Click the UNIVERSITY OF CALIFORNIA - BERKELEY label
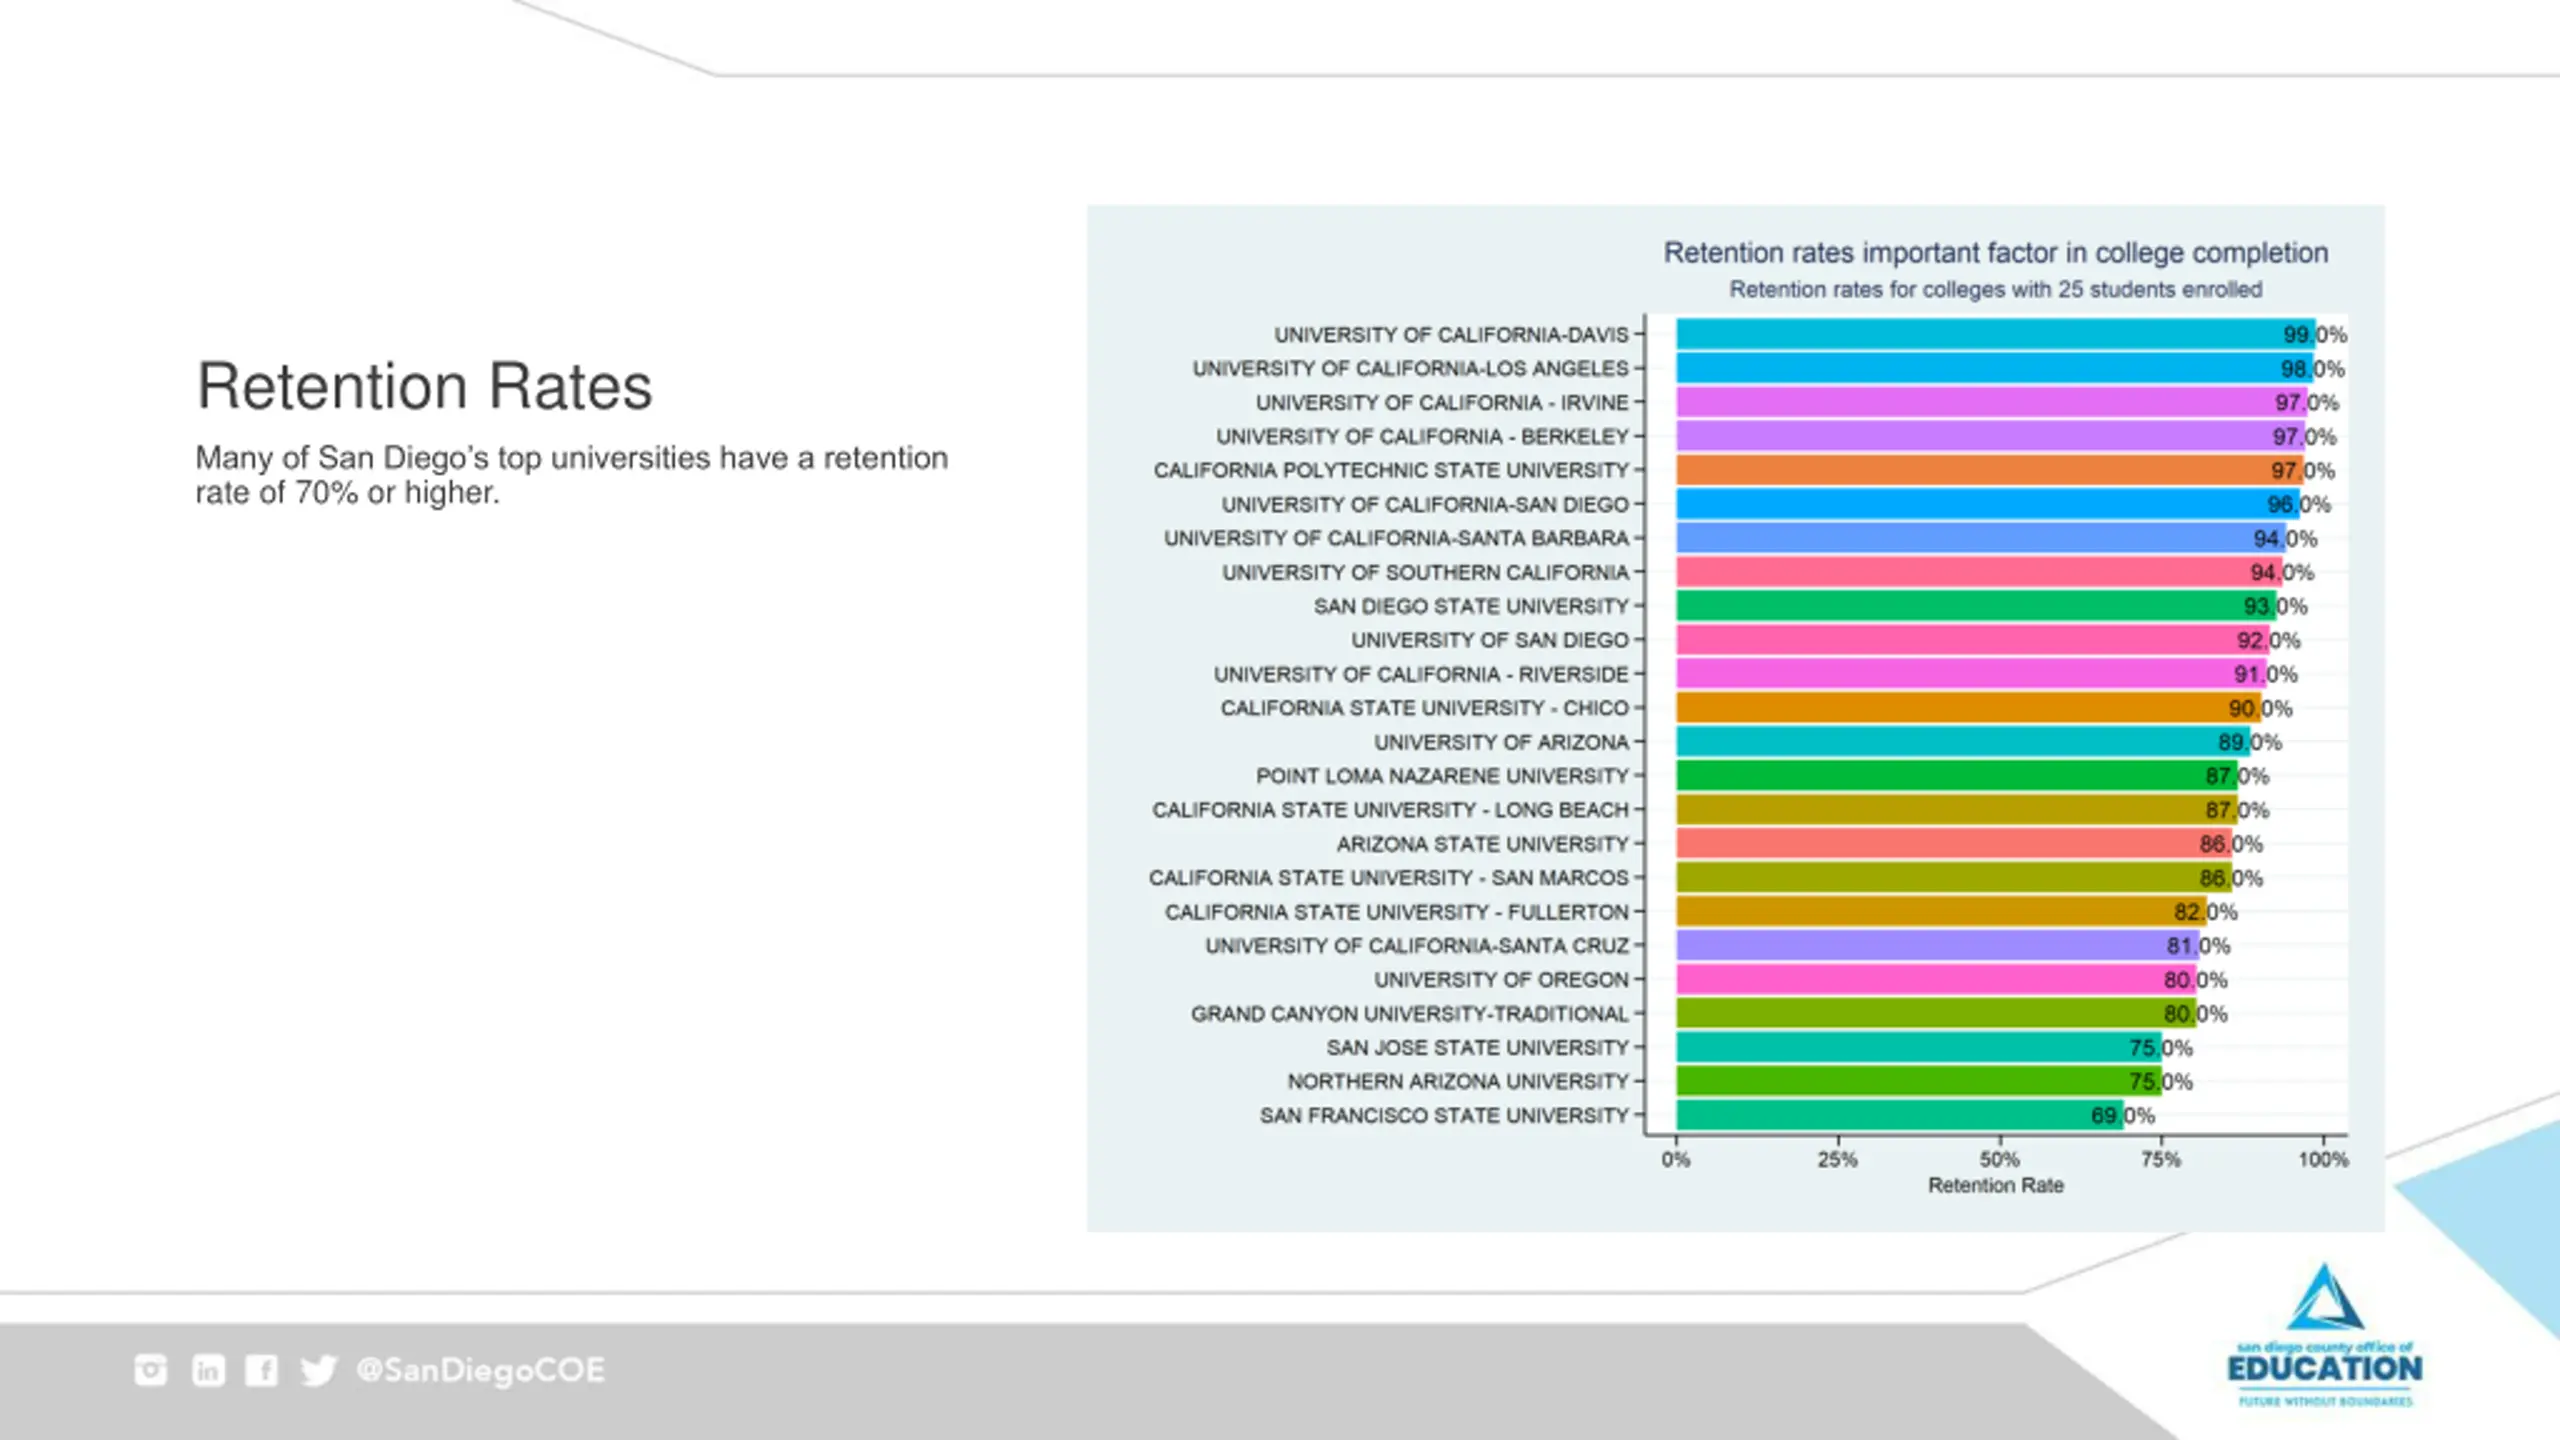 1422,437
